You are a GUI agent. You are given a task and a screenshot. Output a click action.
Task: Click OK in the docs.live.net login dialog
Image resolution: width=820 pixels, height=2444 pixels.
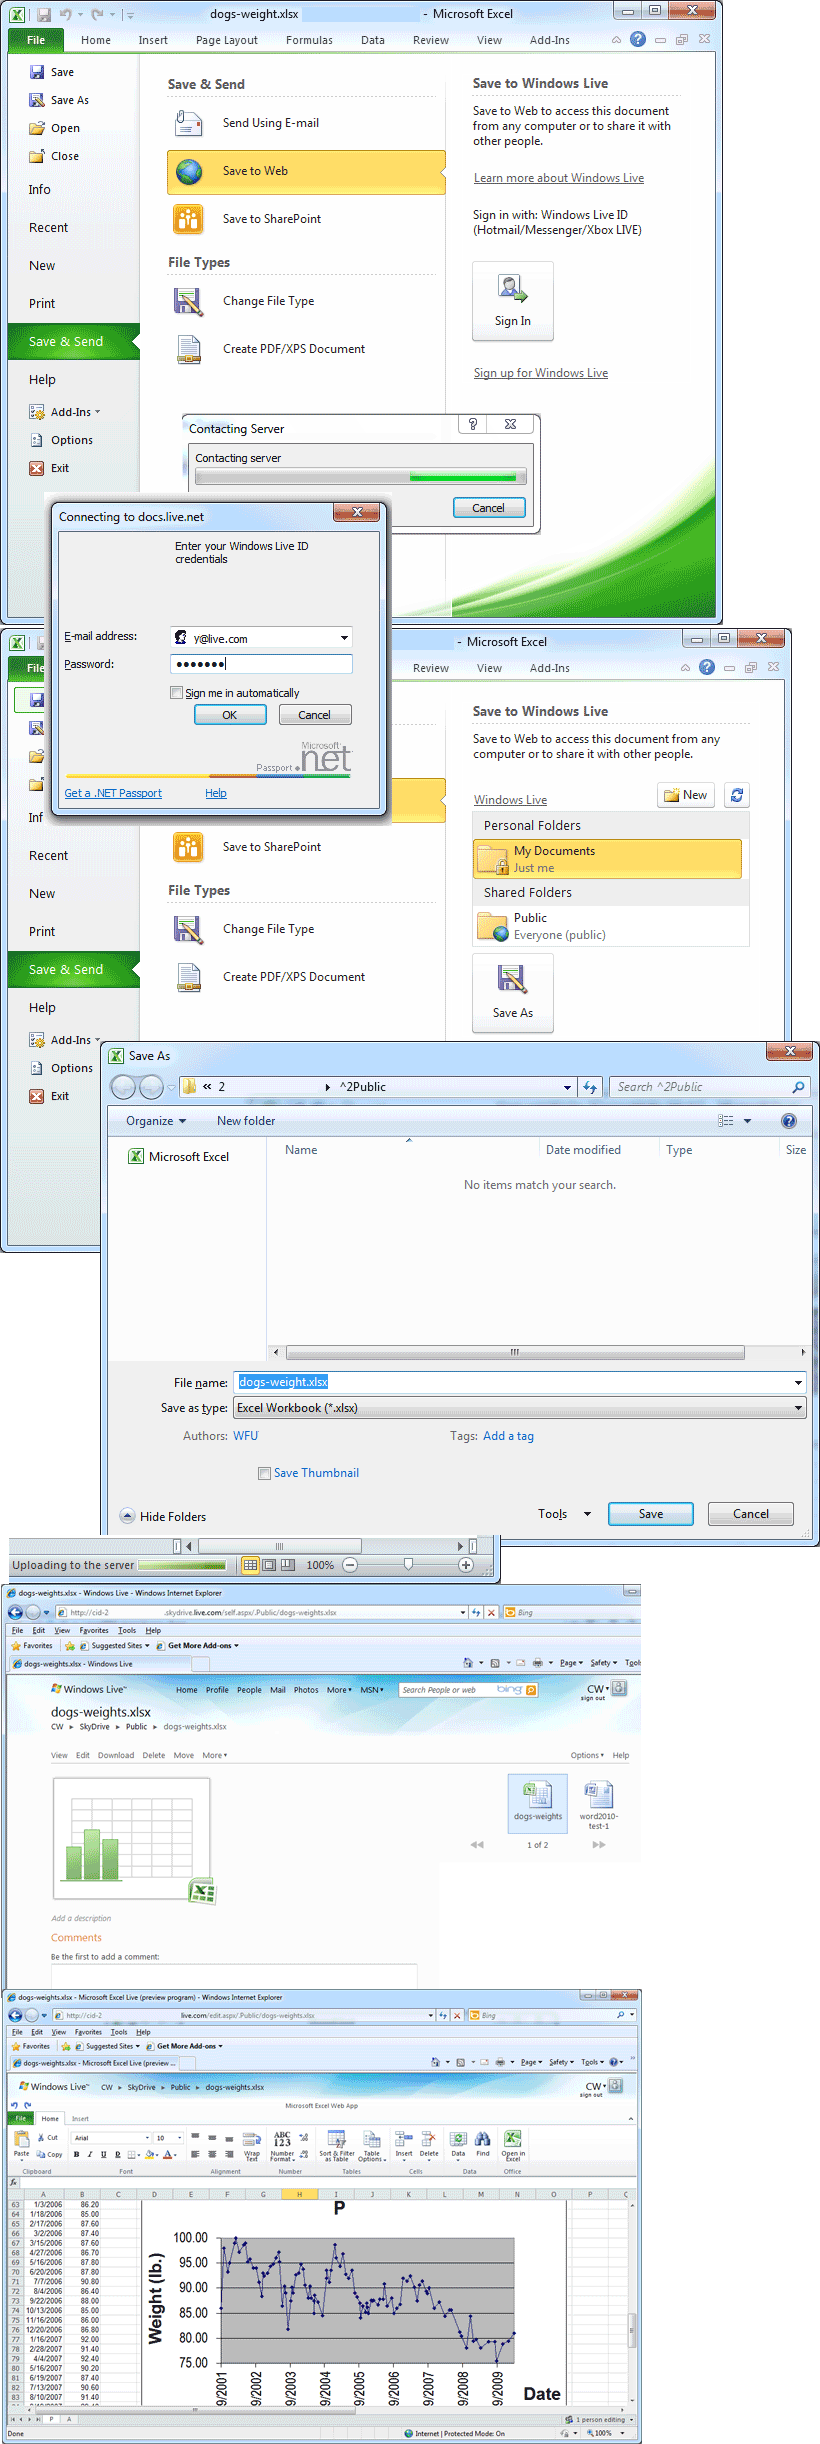pos(230,715)
